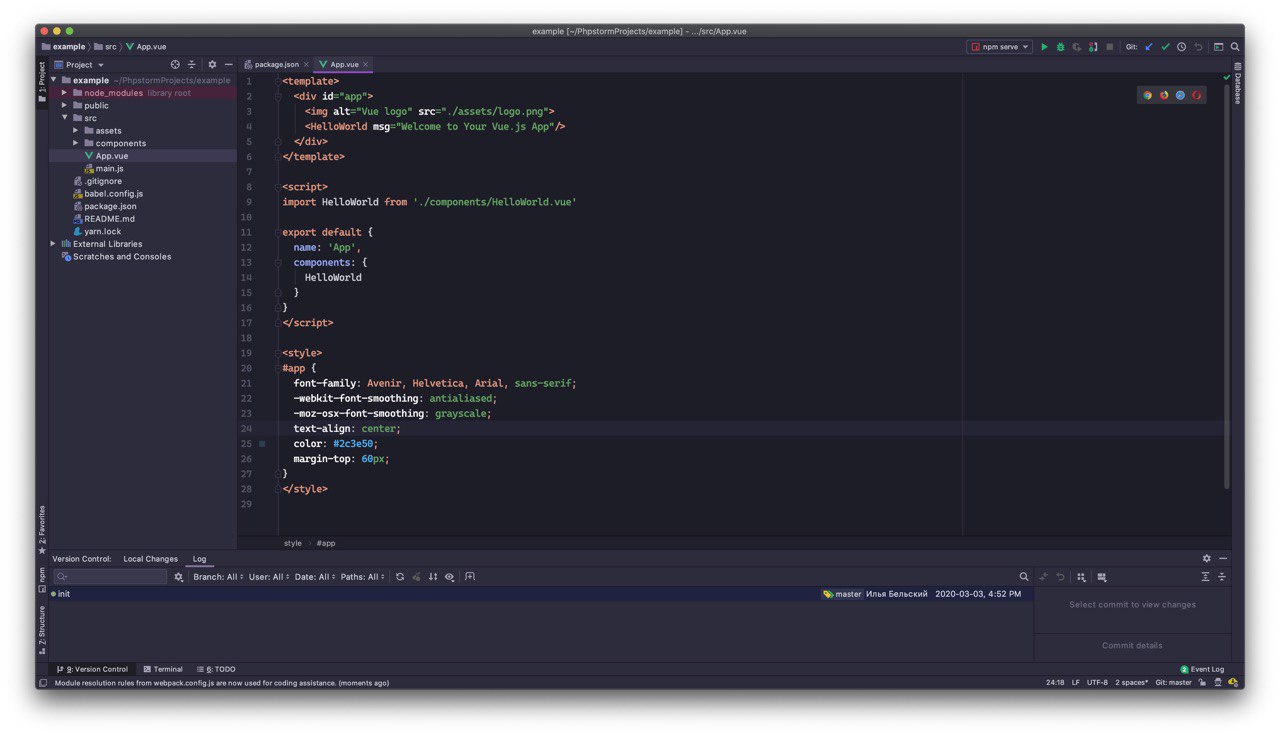Click the #app breadcrumb
This screenshot has width=1280, height=736.
[x=326, y=543]
